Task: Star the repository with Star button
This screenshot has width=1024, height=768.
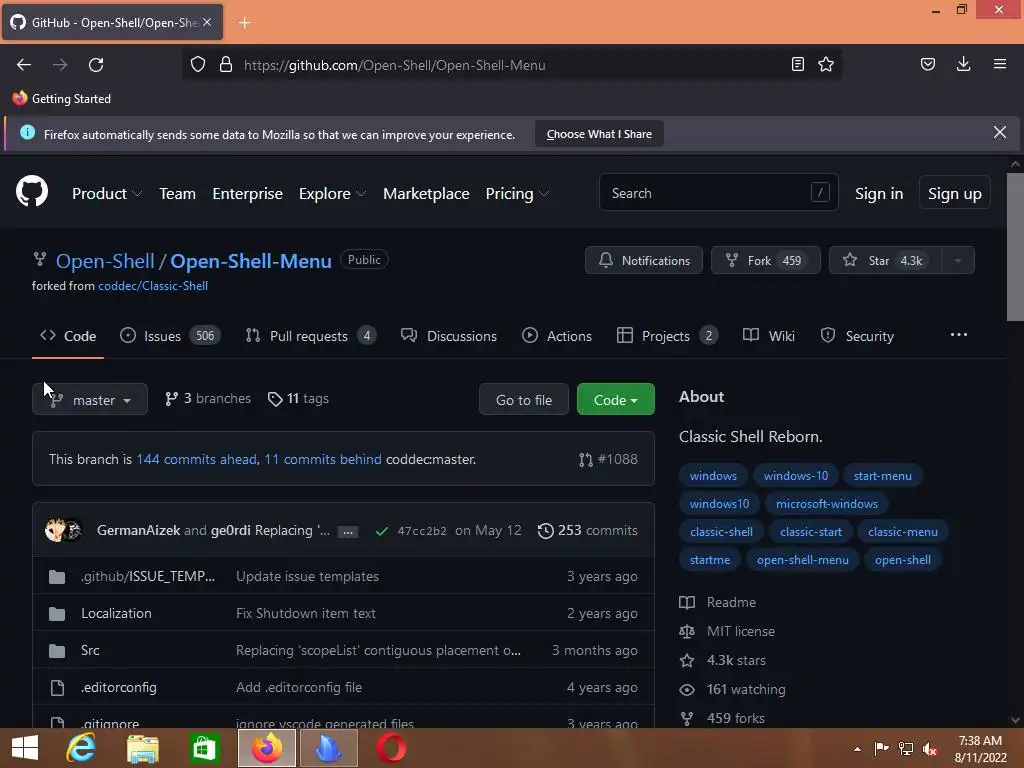Action: click(x=885, y=260)
